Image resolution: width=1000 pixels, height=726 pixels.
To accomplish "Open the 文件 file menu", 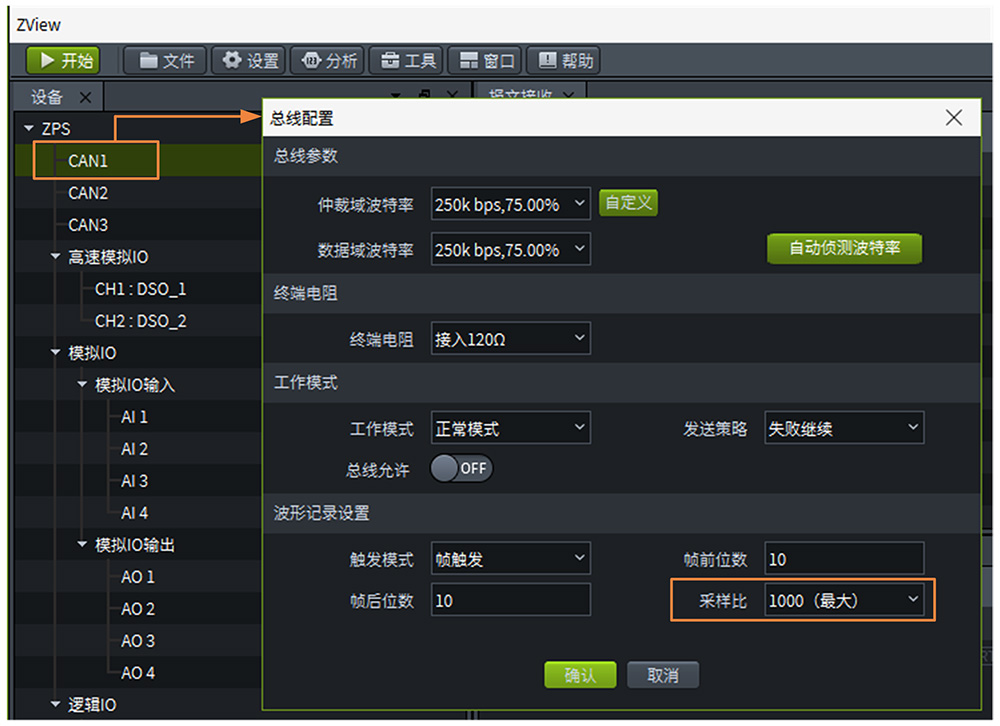I will click(166, 60).
